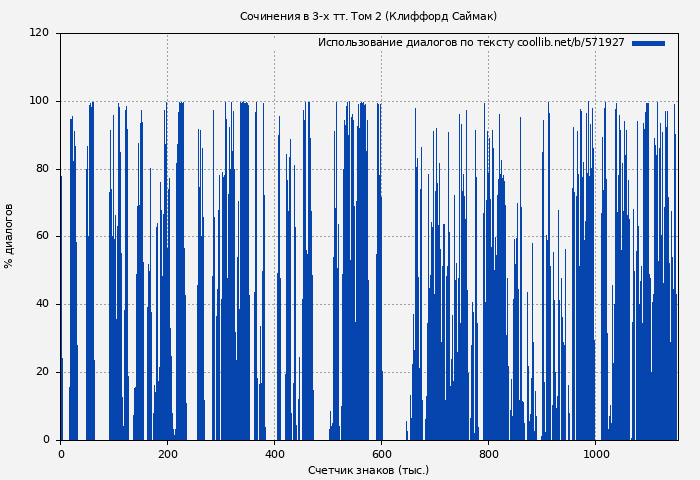Click the x-axis tick label 400
This screenshot has width=700, height=480.
point(275,454)
